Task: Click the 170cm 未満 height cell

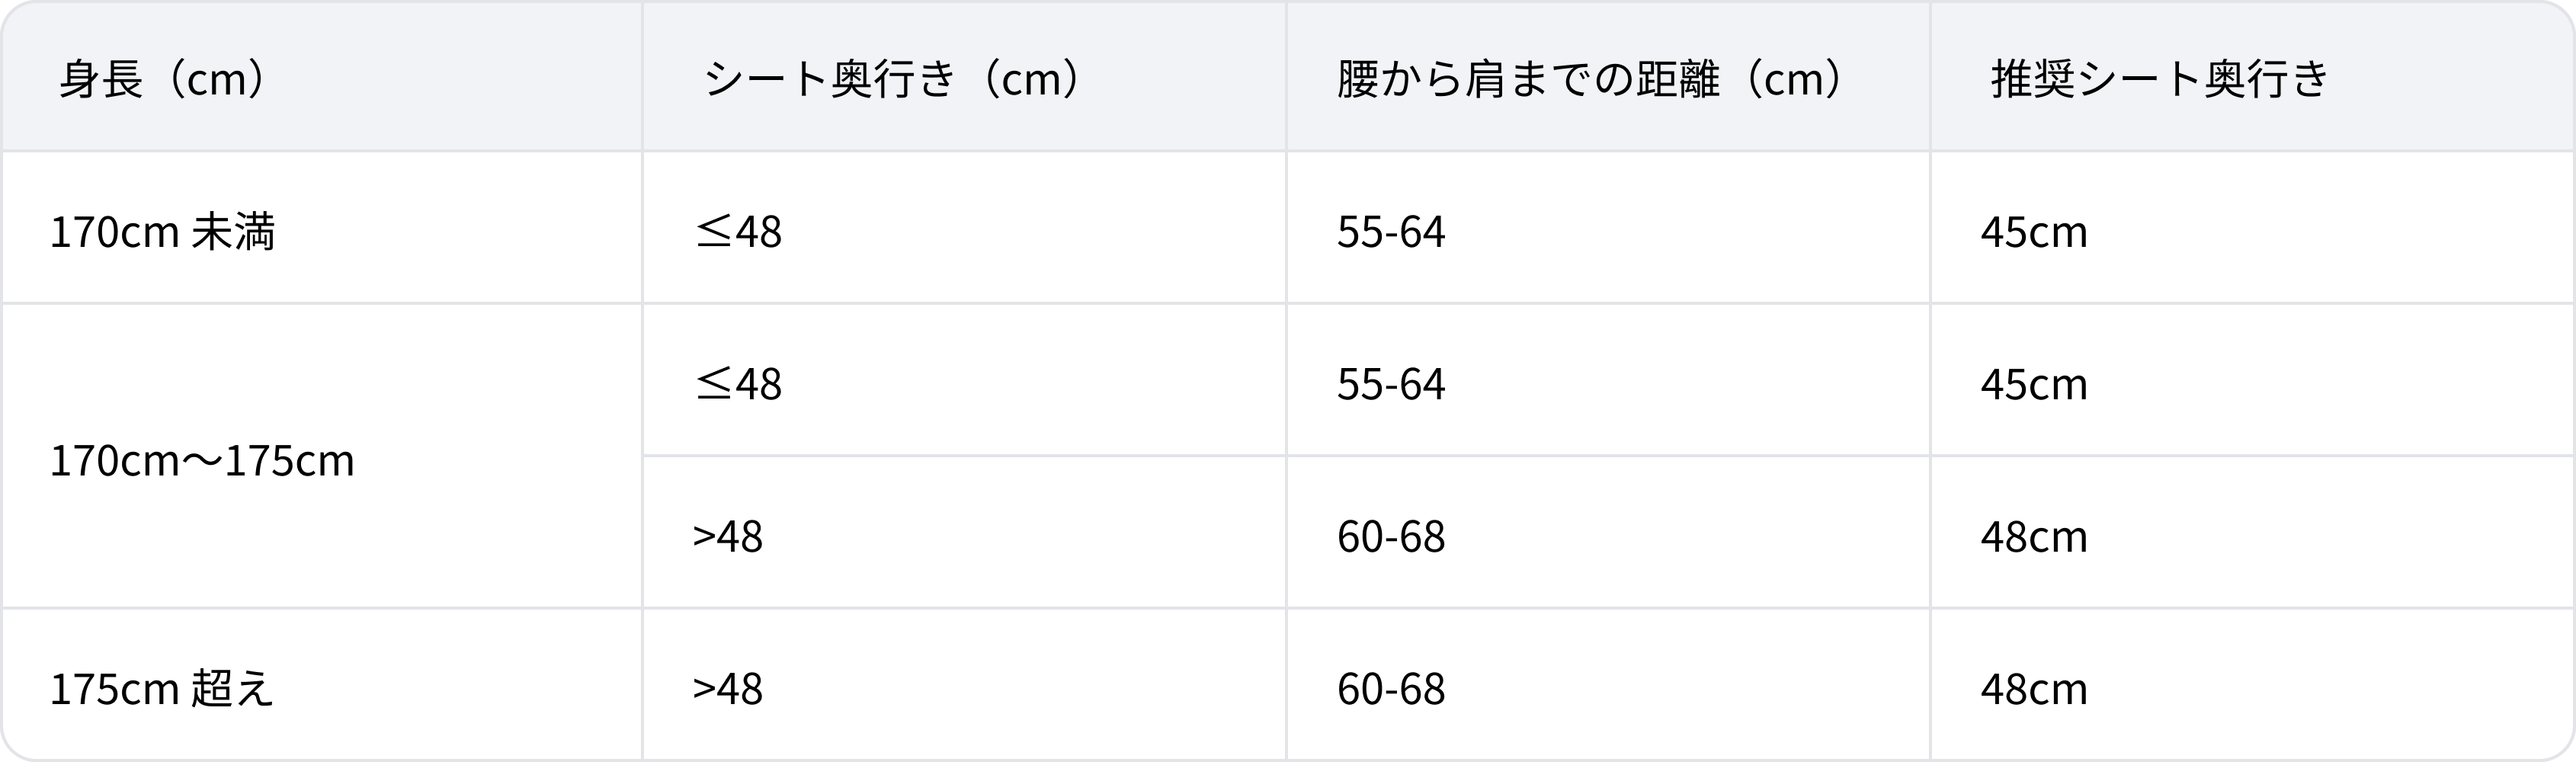Action: pos(162,232)
